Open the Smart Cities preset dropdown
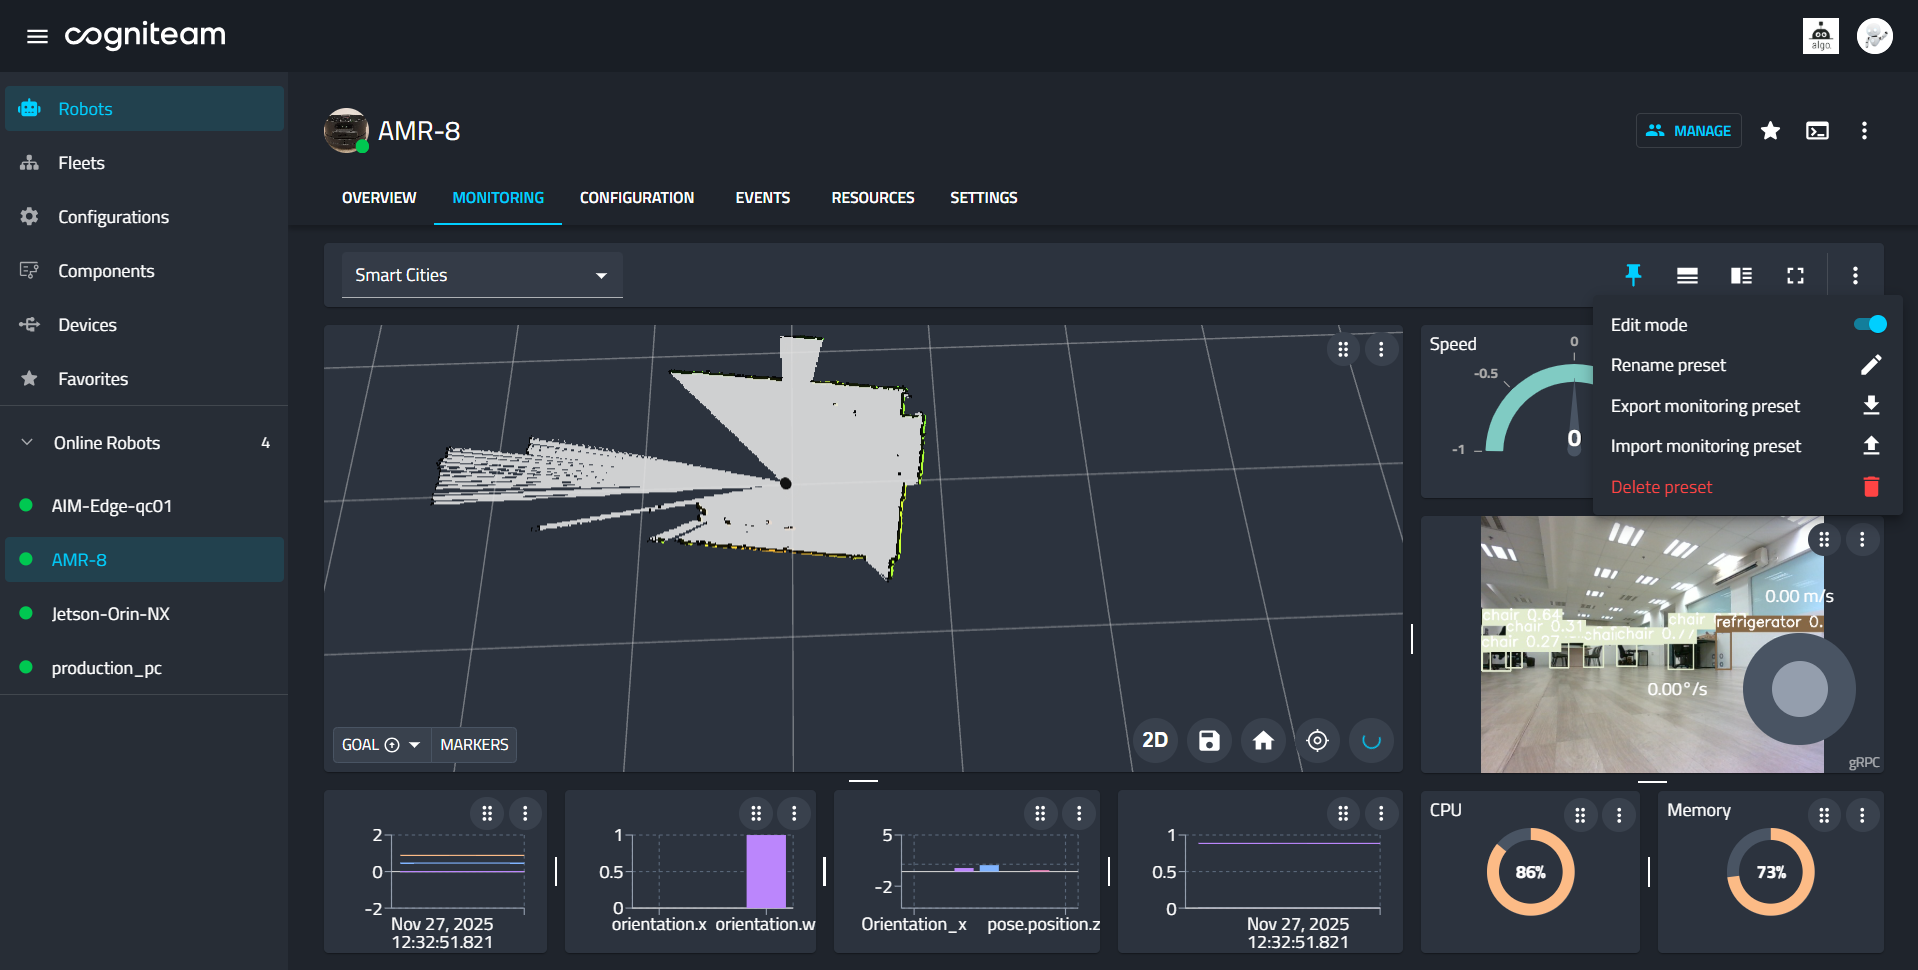Viewport: 1918px width, 970px height. pos(482,275)
